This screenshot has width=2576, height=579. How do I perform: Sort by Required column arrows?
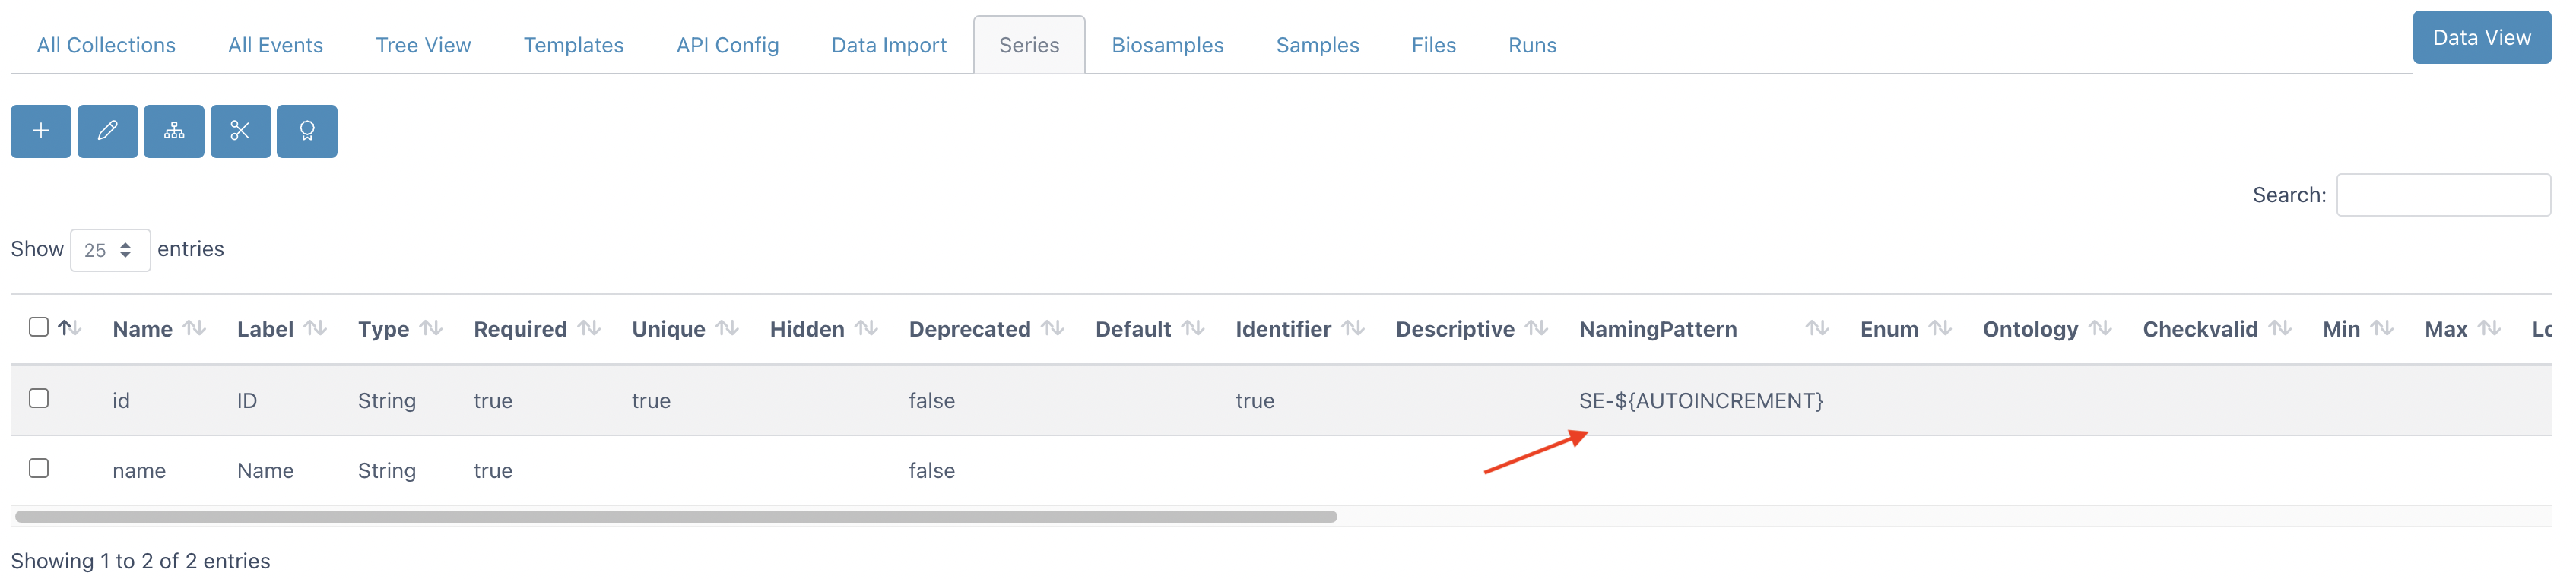click(590, 328)
